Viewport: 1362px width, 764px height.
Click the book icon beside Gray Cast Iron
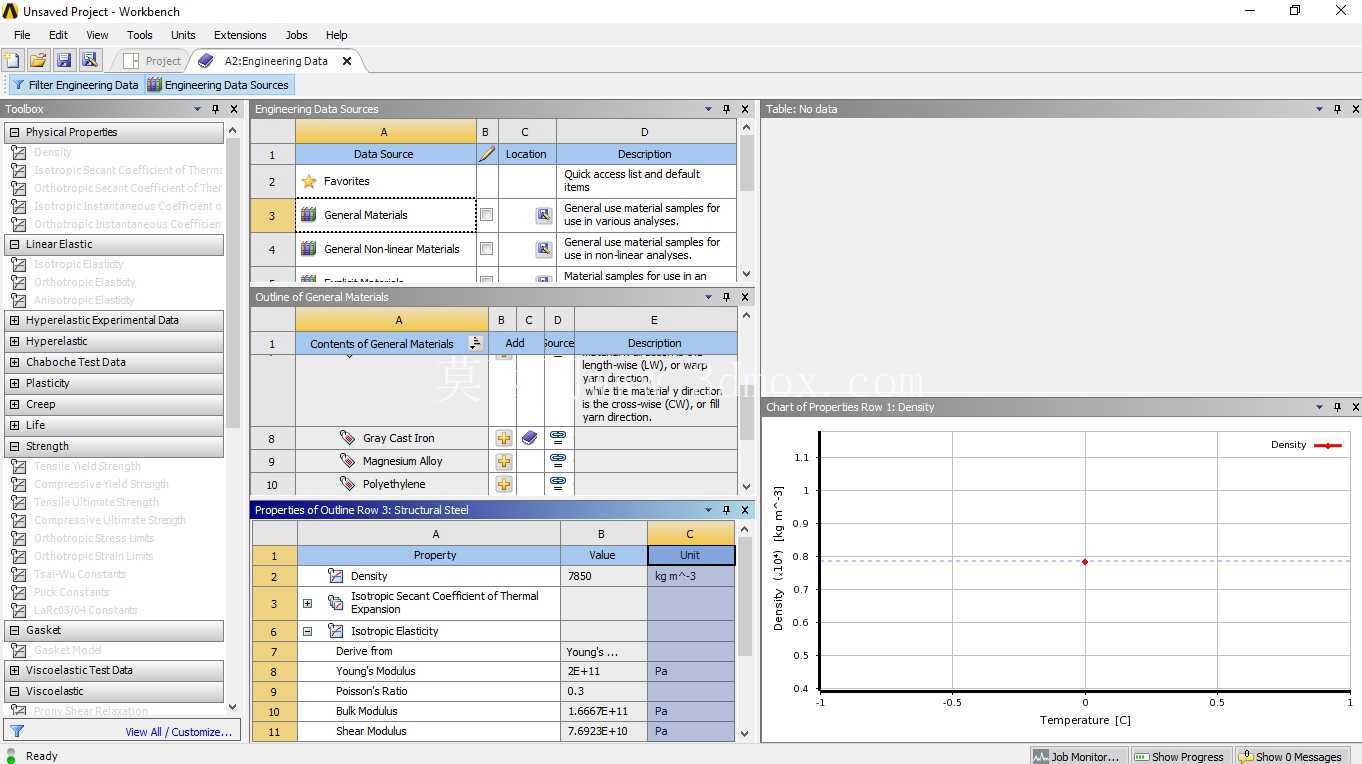530,438
